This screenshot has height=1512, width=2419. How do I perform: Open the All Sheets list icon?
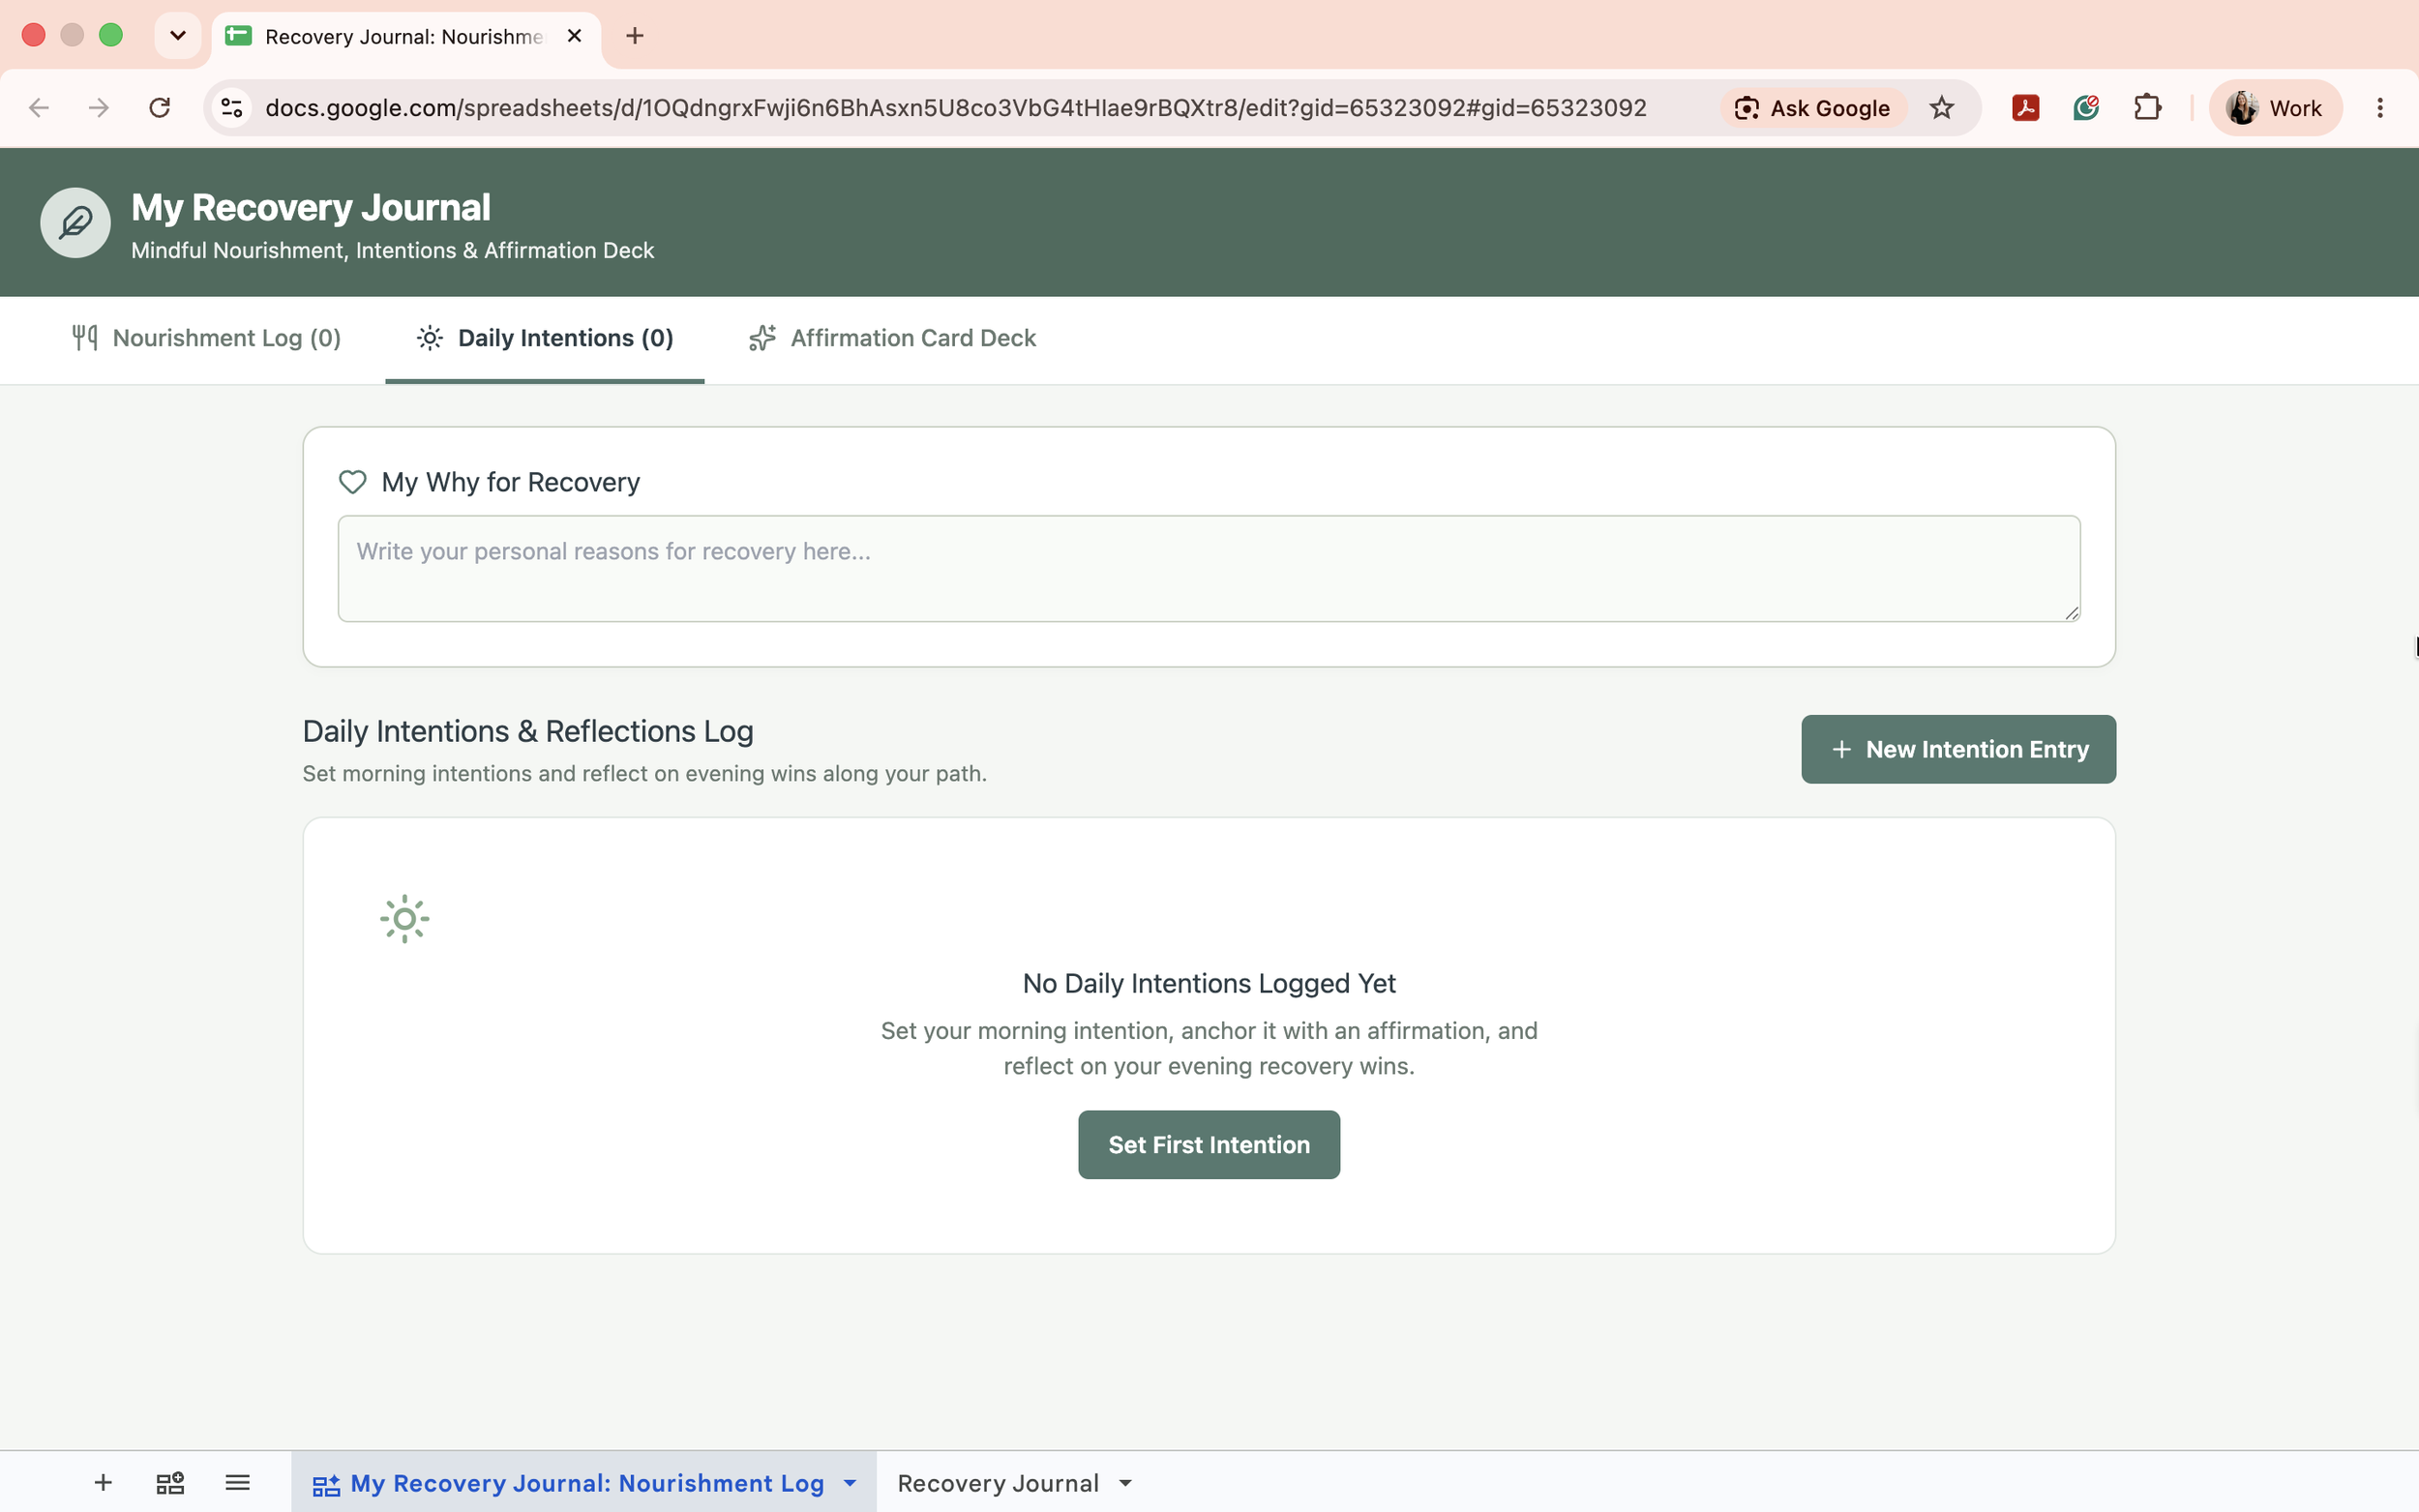[x=237, y=1482]
